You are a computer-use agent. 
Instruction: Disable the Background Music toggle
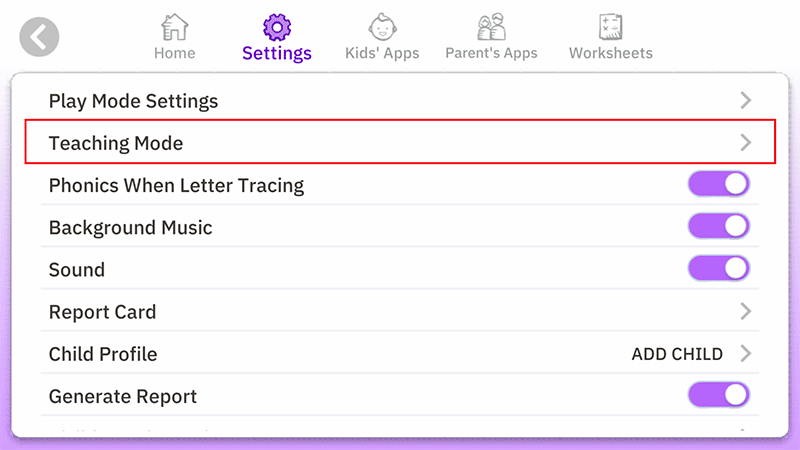pyautogui.click(x=718, y=227)
